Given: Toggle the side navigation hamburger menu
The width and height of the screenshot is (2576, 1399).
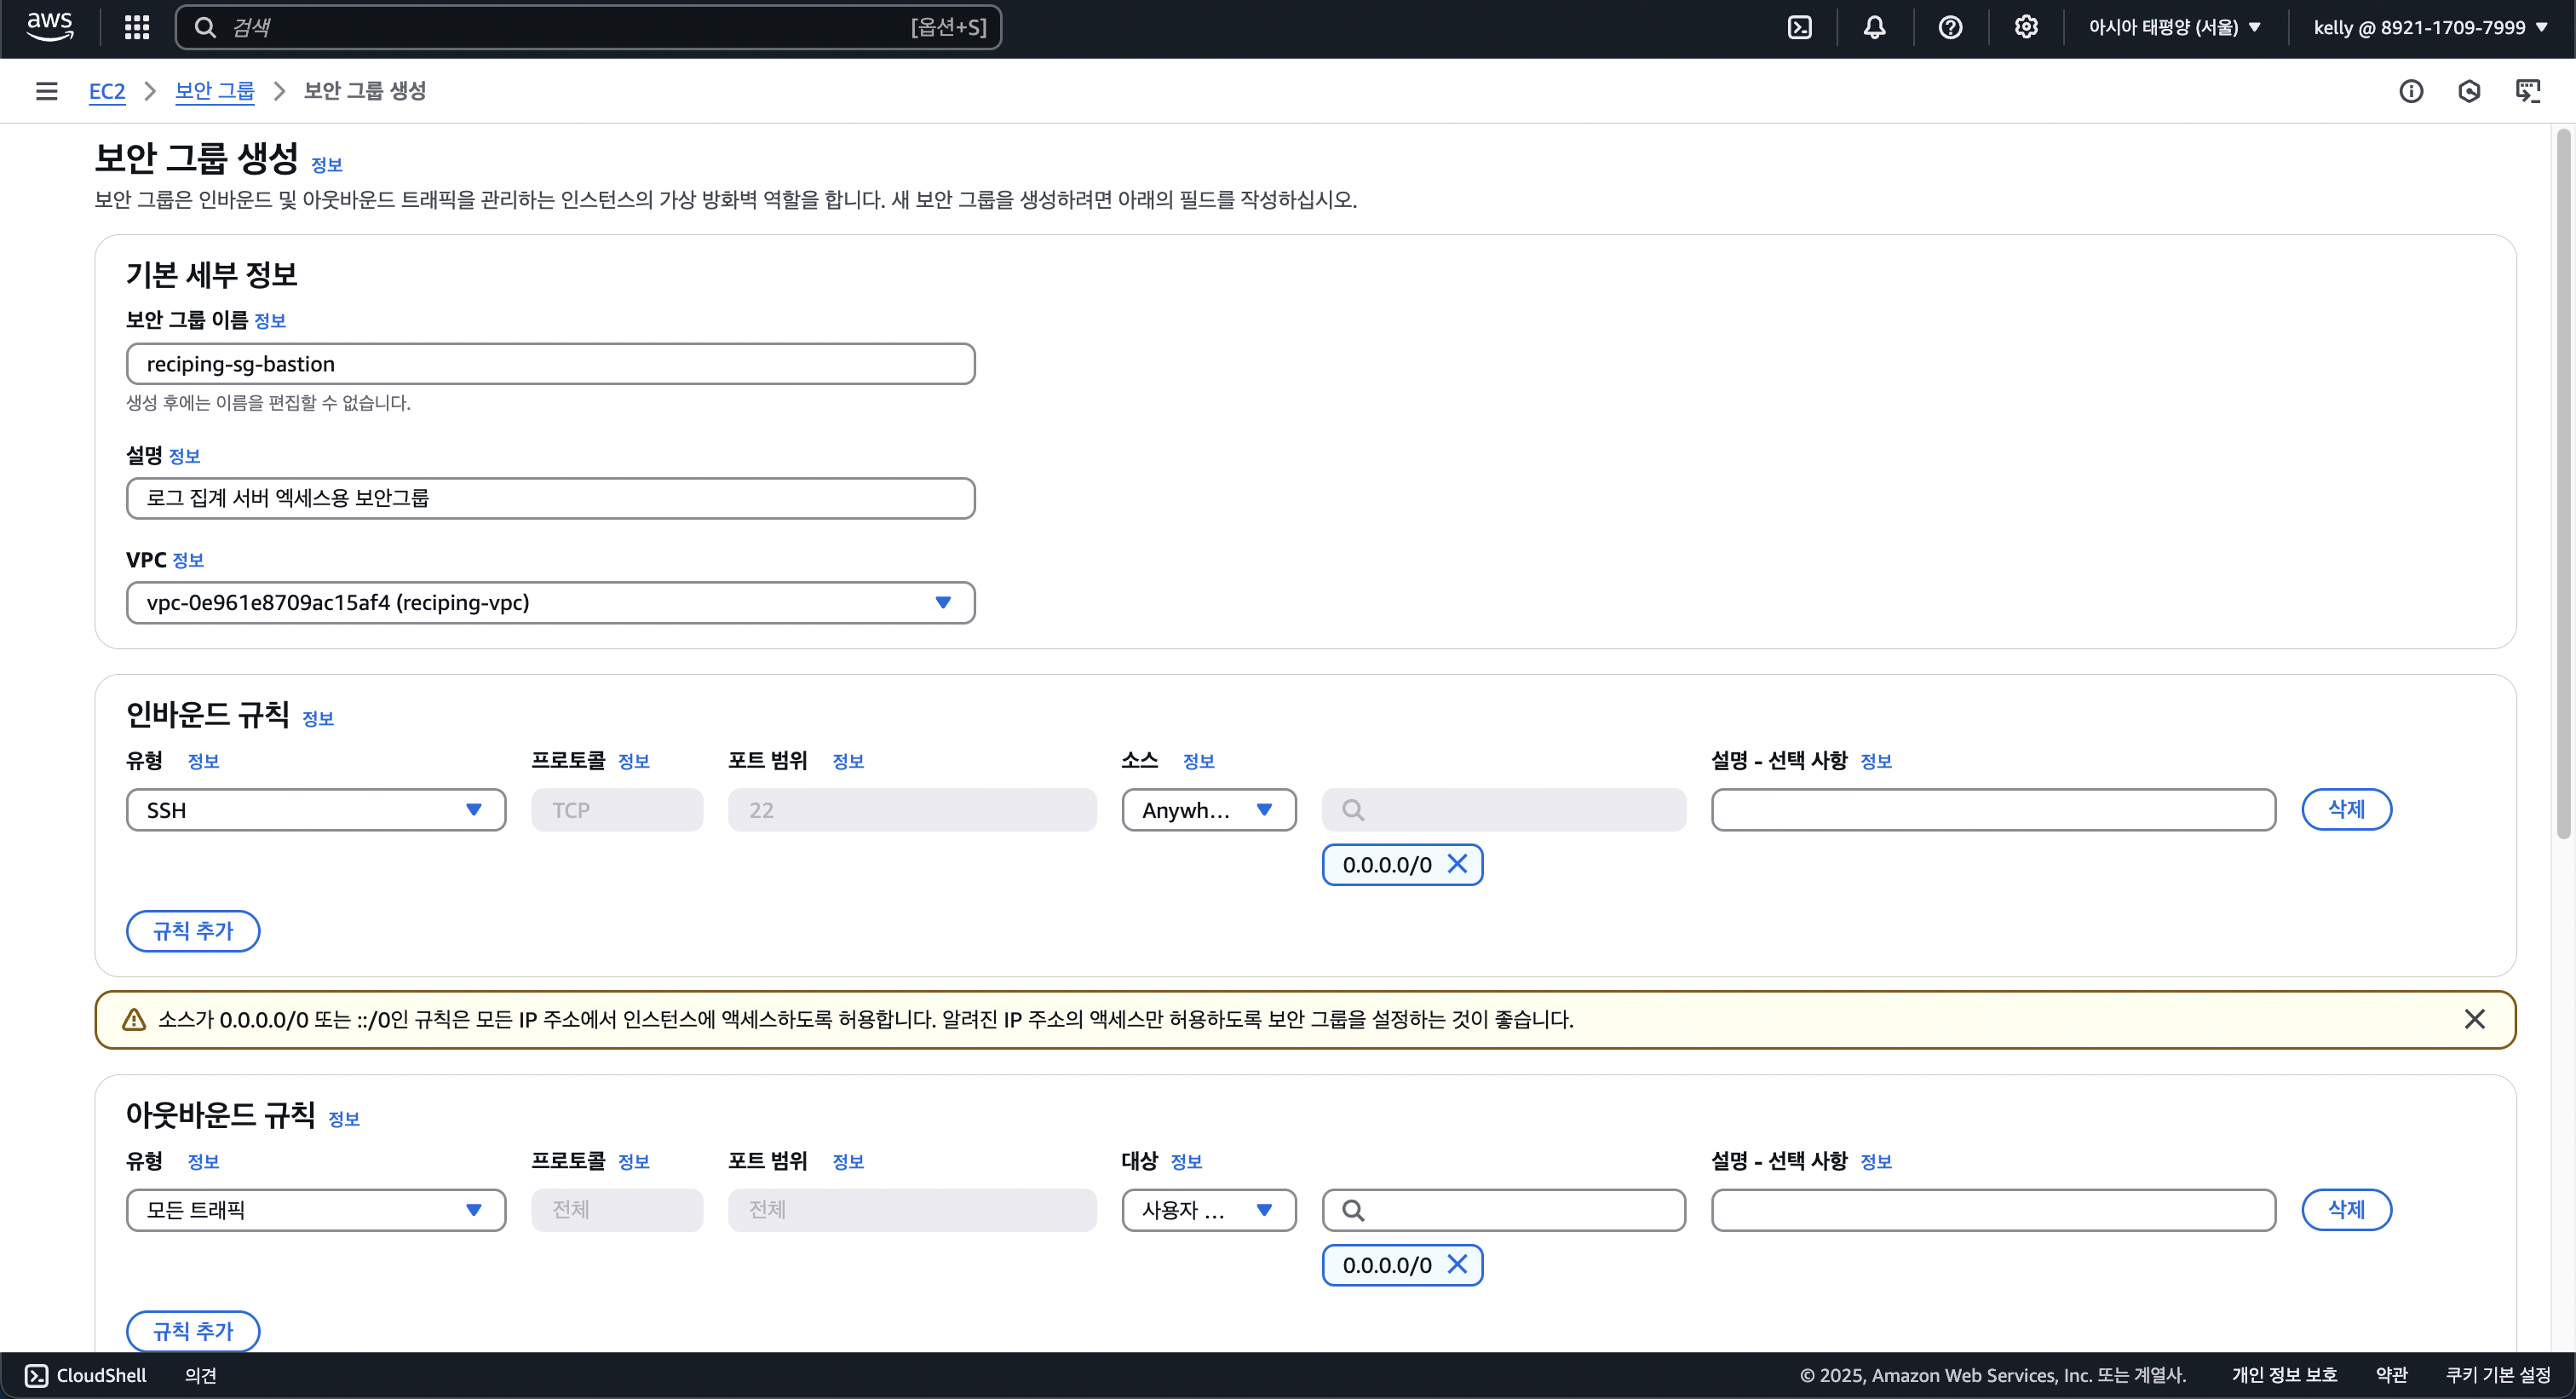Looking at the screenshot, I should [x=46, y=91].
